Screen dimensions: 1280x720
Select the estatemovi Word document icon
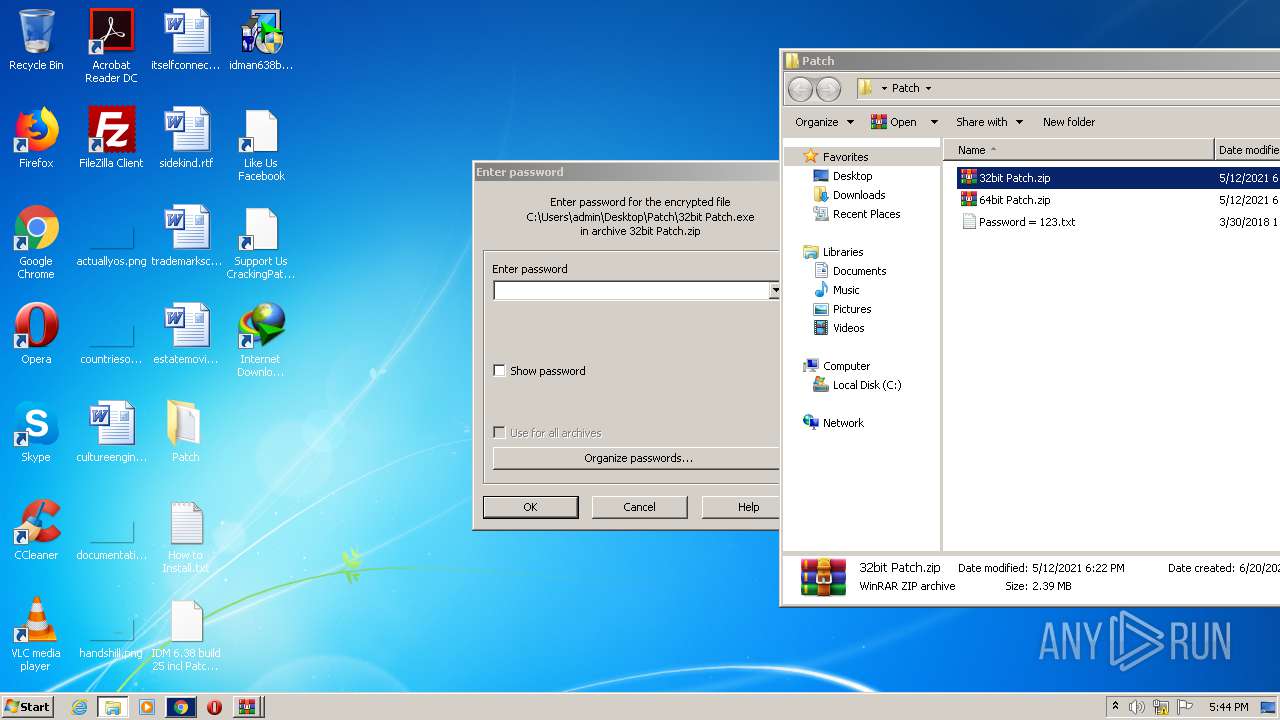[186, 334]
